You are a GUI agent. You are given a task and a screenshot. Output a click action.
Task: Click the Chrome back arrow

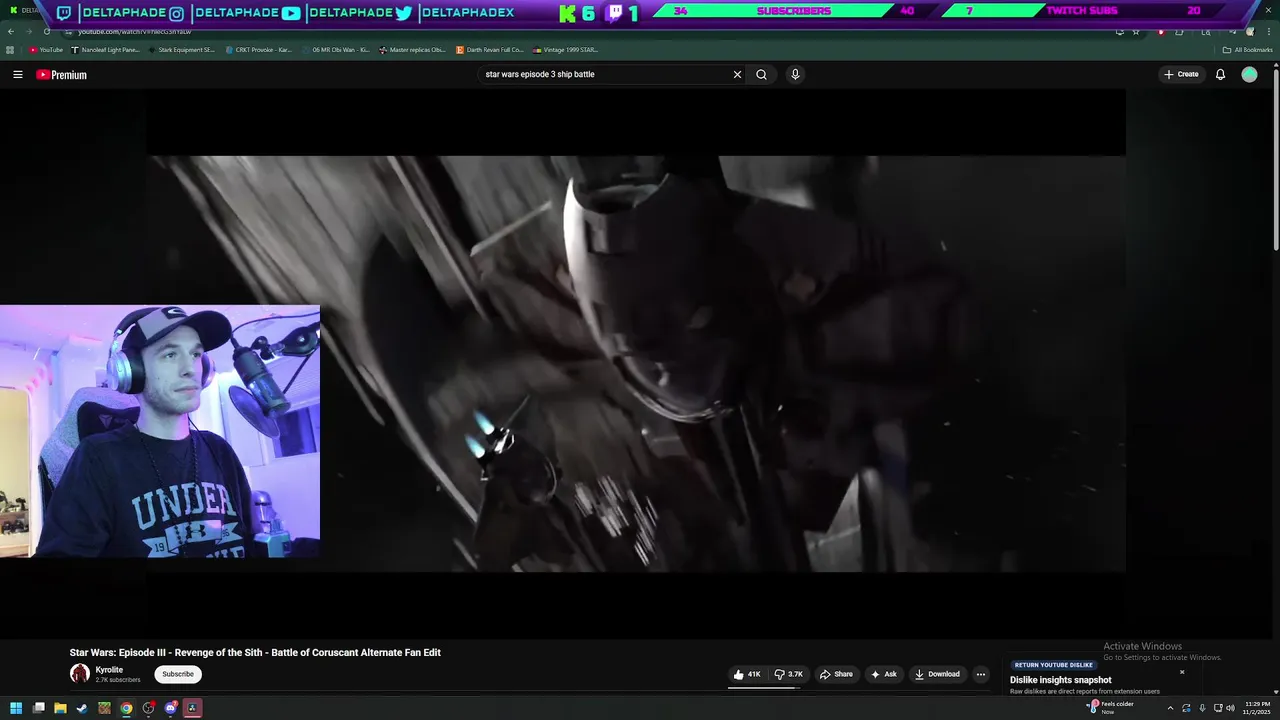pyautogui.click(x=11, y=31)
